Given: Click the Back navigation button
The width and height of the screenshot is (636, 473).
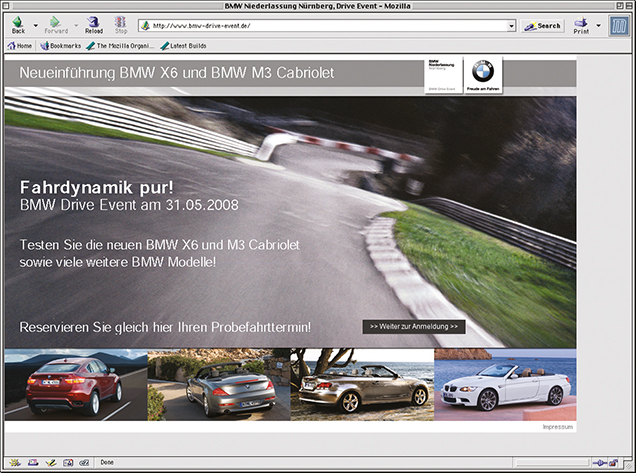Looking at the screenshot, I should tap(18, 24).
